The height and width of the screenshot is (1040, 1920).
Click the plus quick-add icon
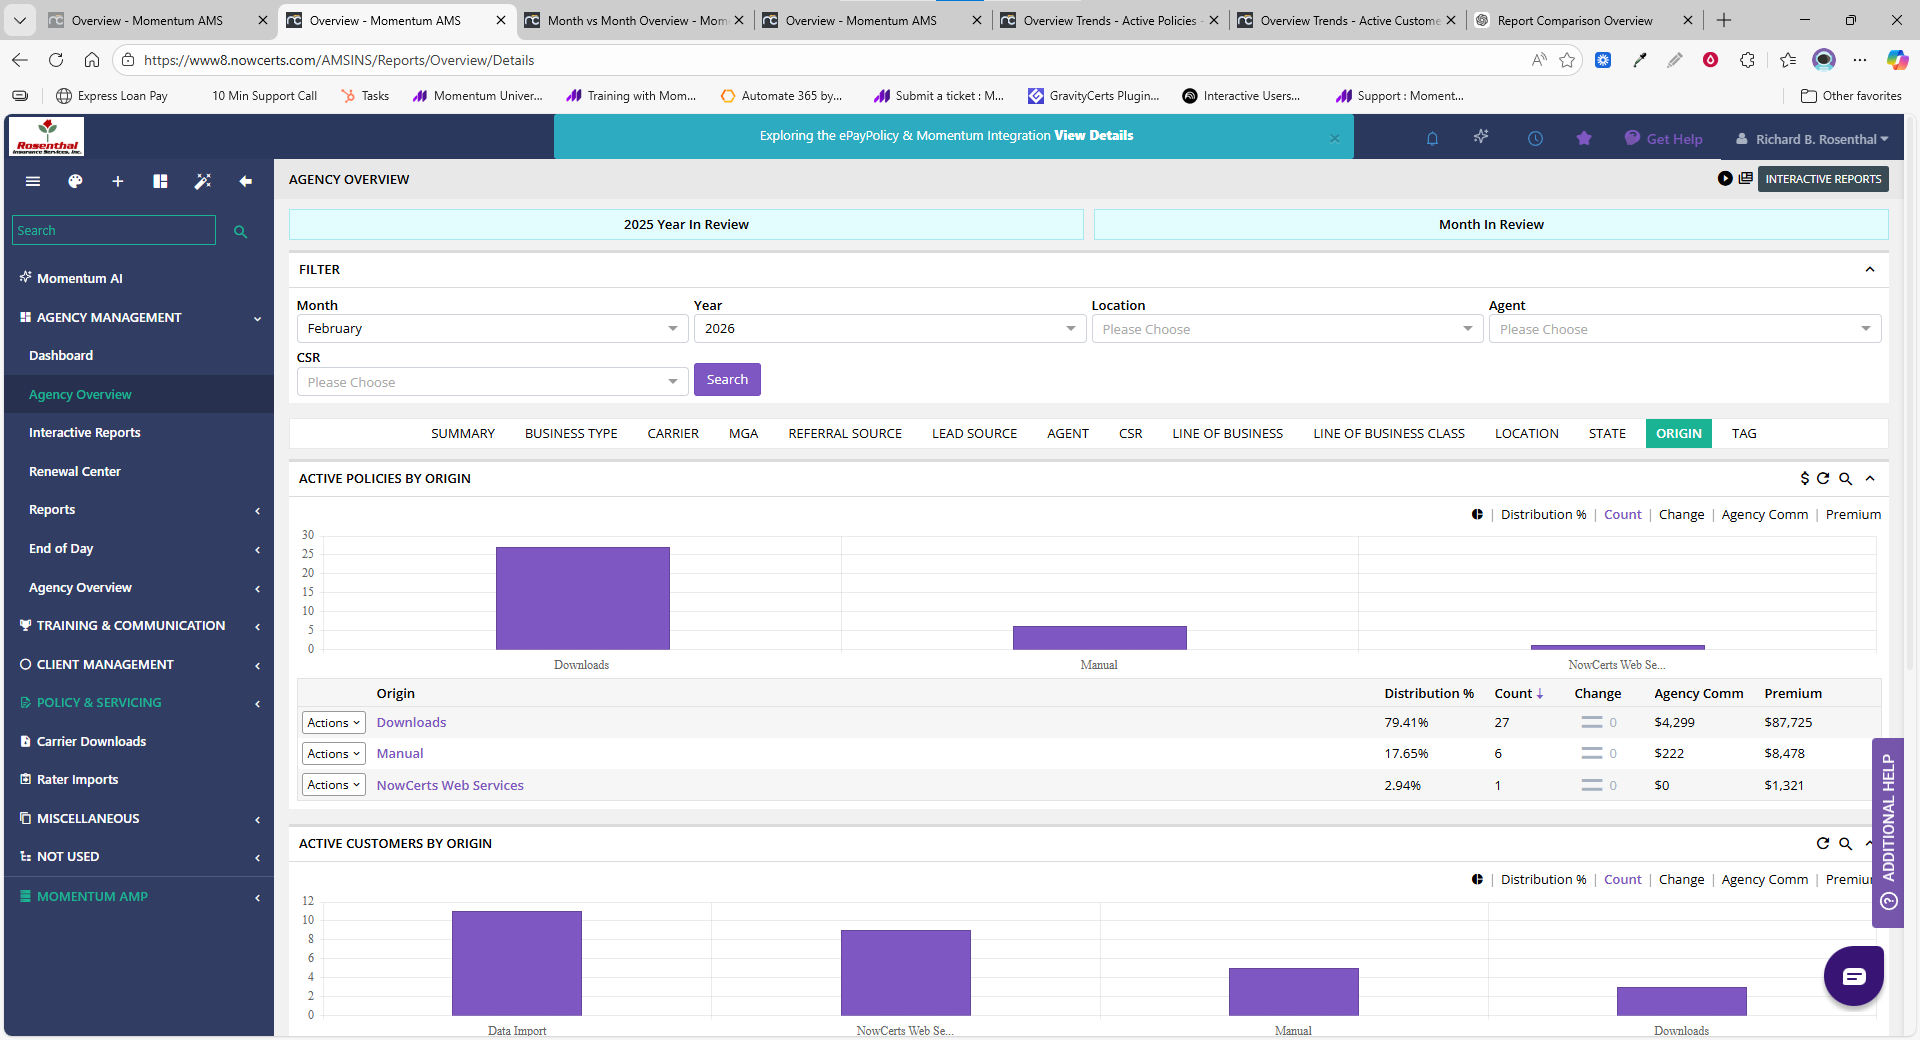pyautogui.click(x=117, y=181)
